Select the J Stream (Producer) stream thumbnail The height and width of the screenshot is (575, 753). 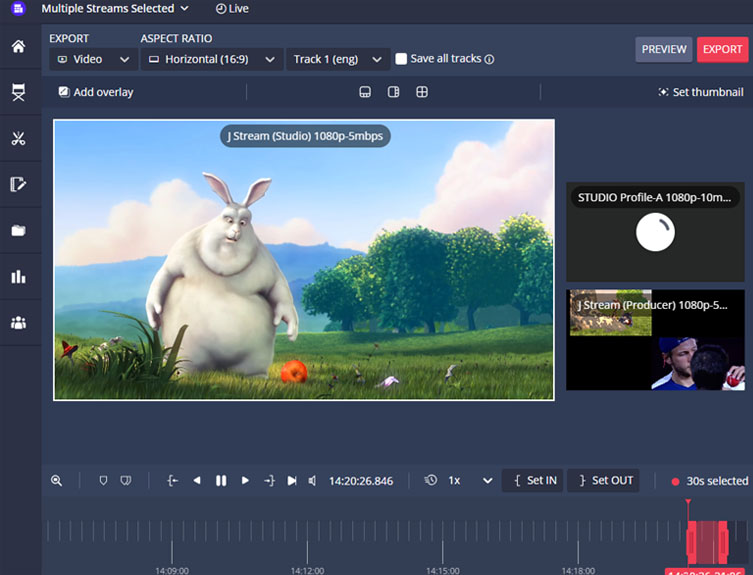pyautogui.click(x=655, y=340)
